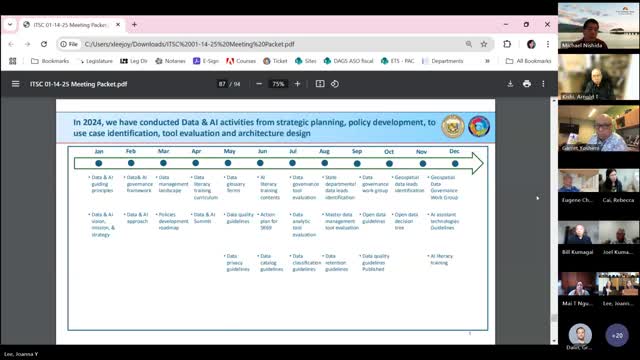640x360 pixels.
Task: Click the state seal logo in slide header
Action: [453, 127]
